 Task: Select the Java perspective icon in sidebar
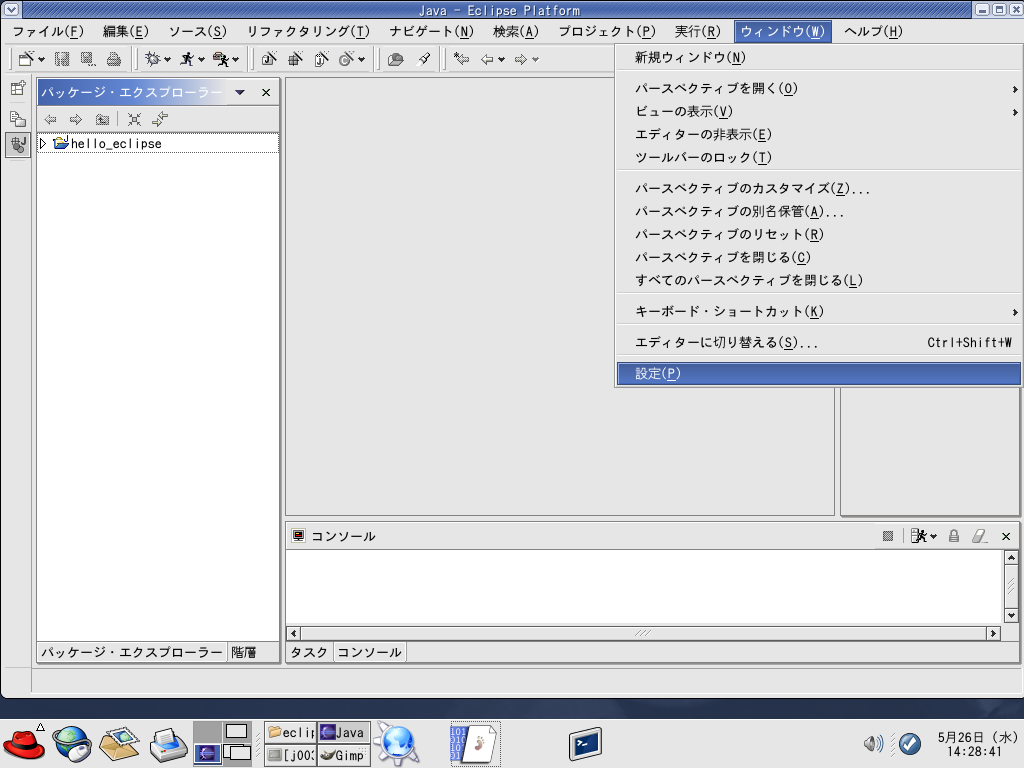point(18,145)
